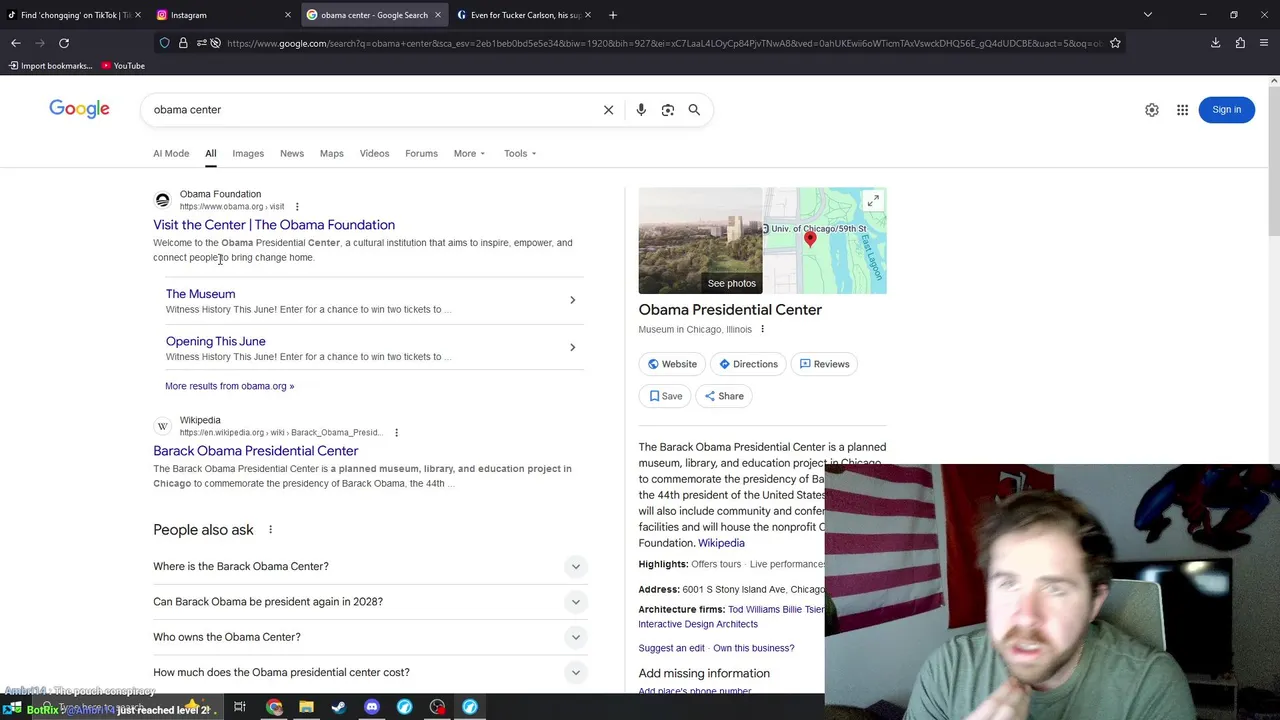Open Website button for Obama Center
Image resolution: width=1280 pixels, height=720 pixels.
672,364
